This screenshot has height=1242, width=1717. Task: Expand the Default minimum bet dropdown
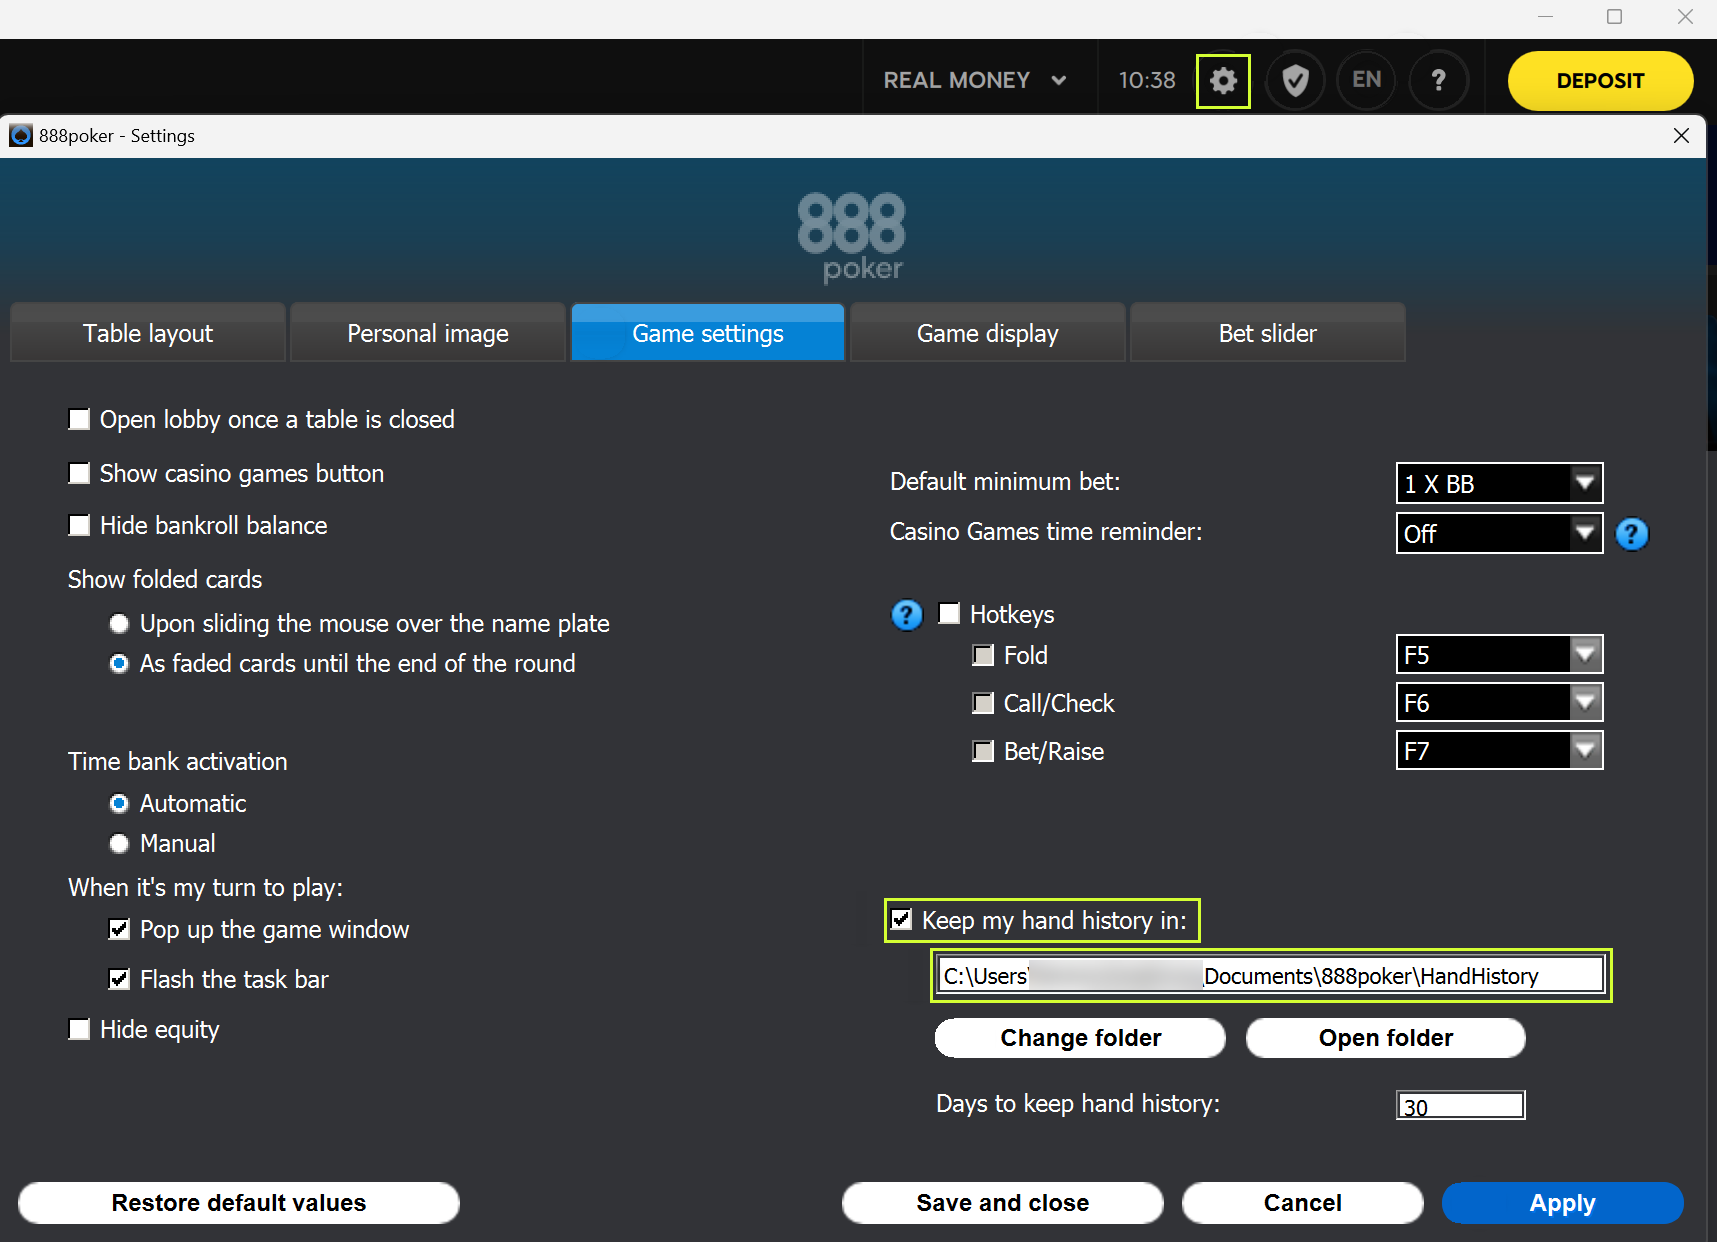pos(1499,483)
